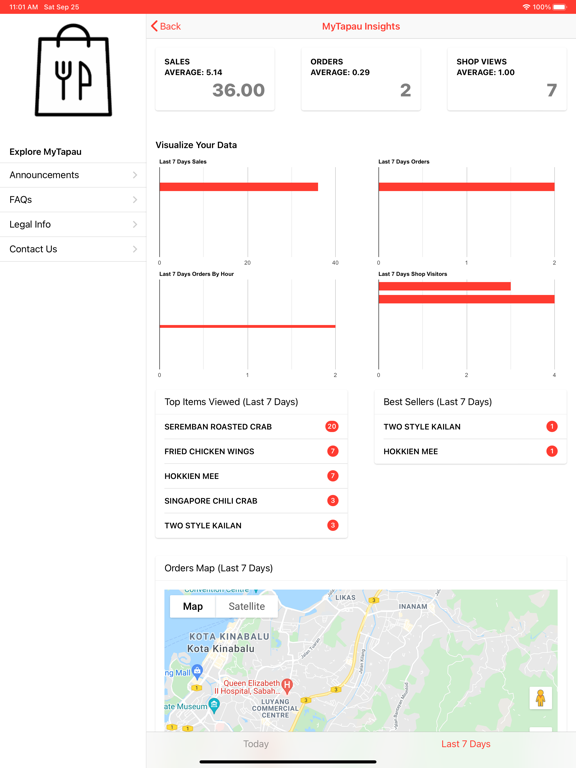Click the battery status icon
576x768 pixels.
tap(560, 7)
